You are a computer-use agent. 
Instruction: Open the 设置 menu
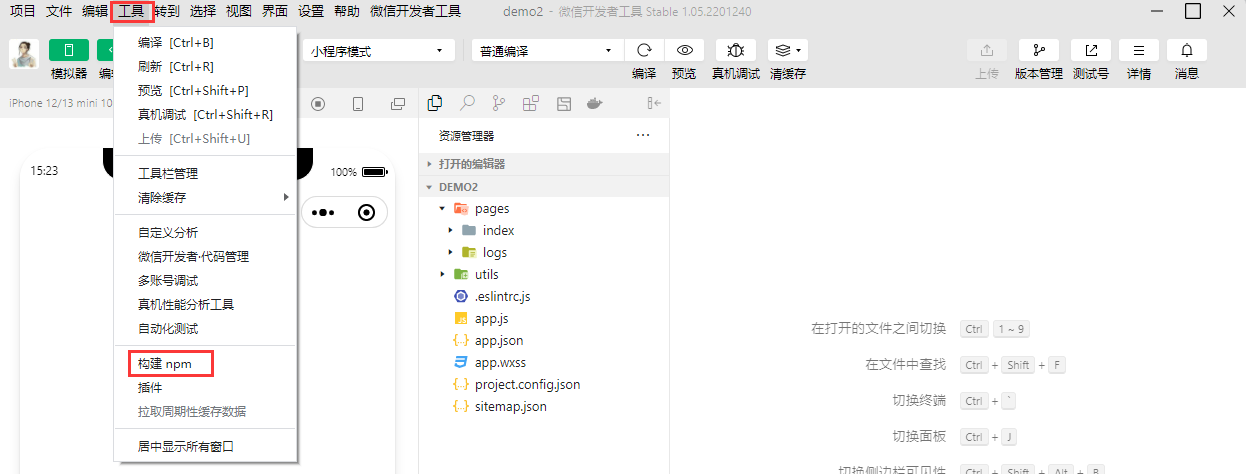coord(311,12)
